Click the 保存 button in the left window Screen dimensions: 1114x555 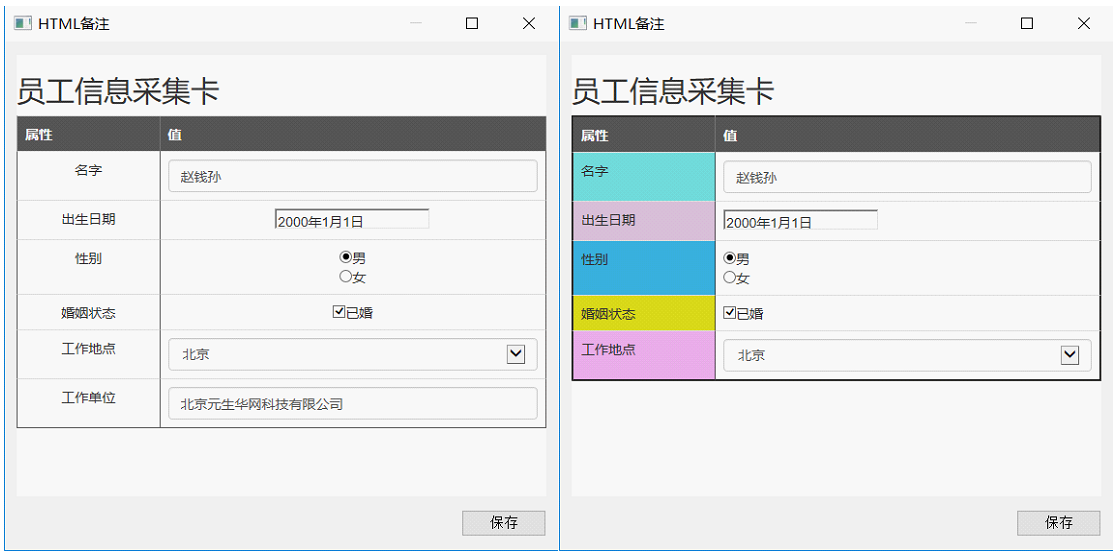tap(503, 522)
